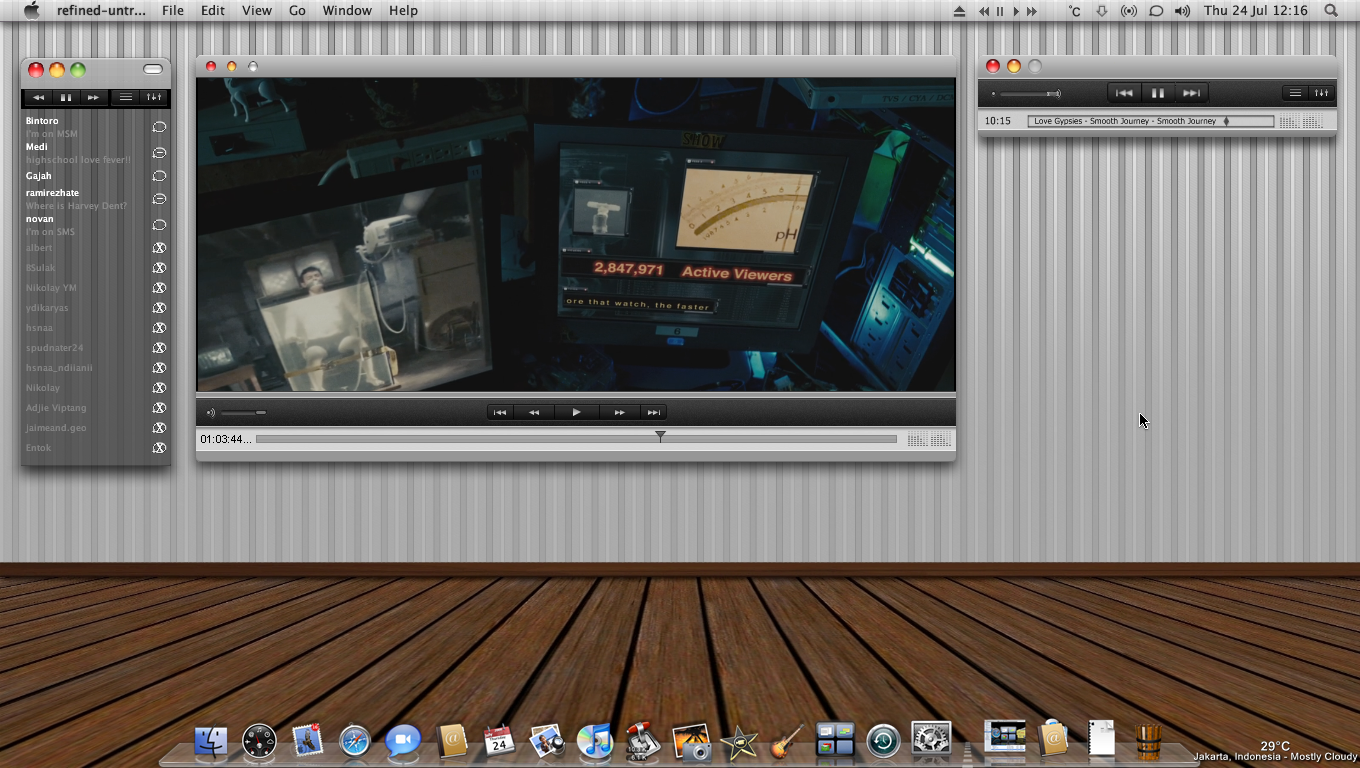The height and width of the screenshot is (768, 1360).
Task: Toggle equalizer in the music player
Action: point(1321,93)
